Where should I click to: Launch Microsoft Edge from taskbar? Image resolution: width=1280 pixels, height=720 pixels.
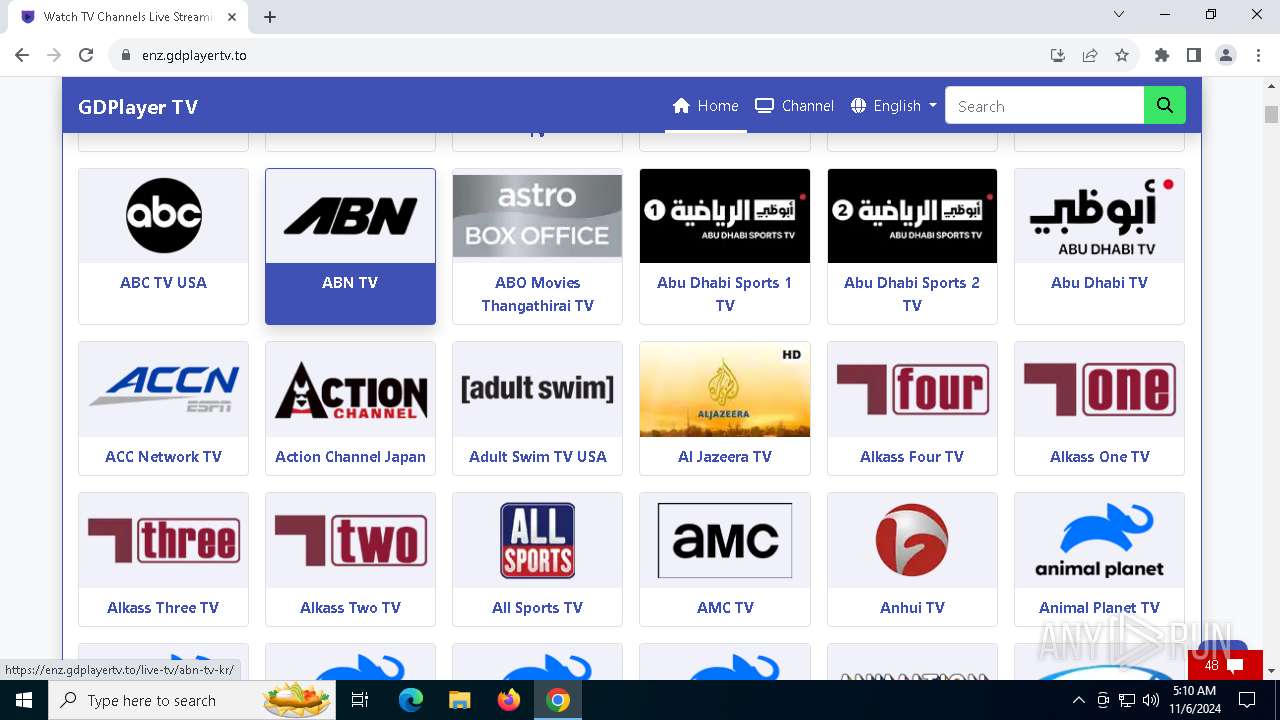(411, 700)
